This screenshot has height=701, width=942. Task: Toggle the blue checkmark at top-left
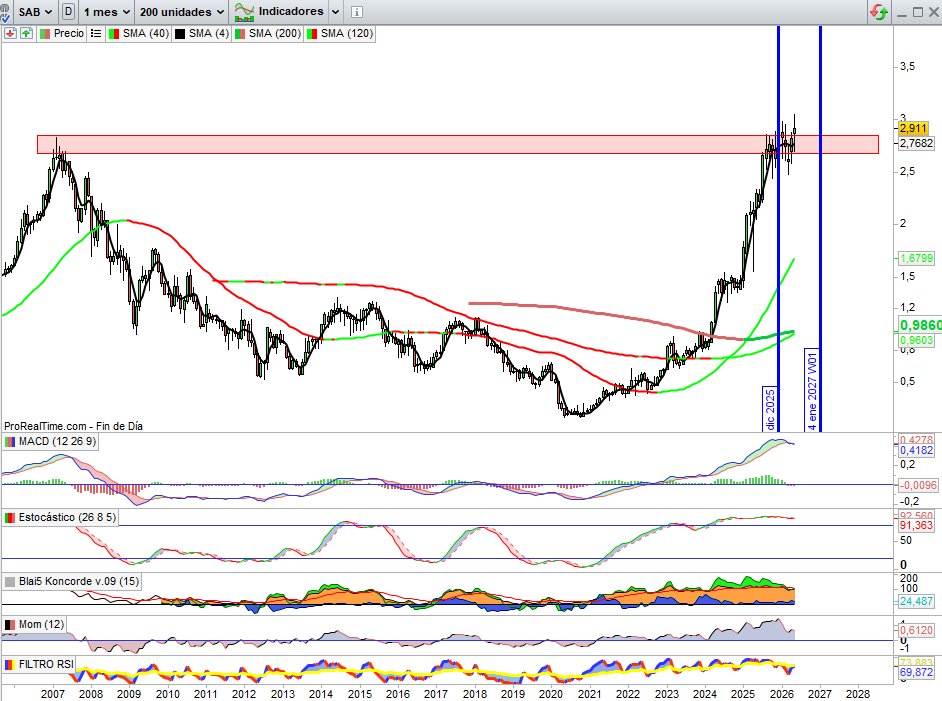[x=4, y=17]
